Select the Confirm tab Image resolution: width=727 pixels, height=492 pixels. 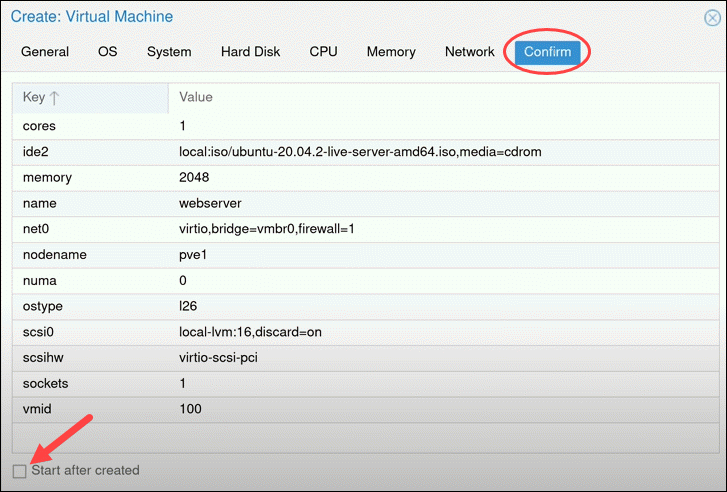[x=548, y=52]
